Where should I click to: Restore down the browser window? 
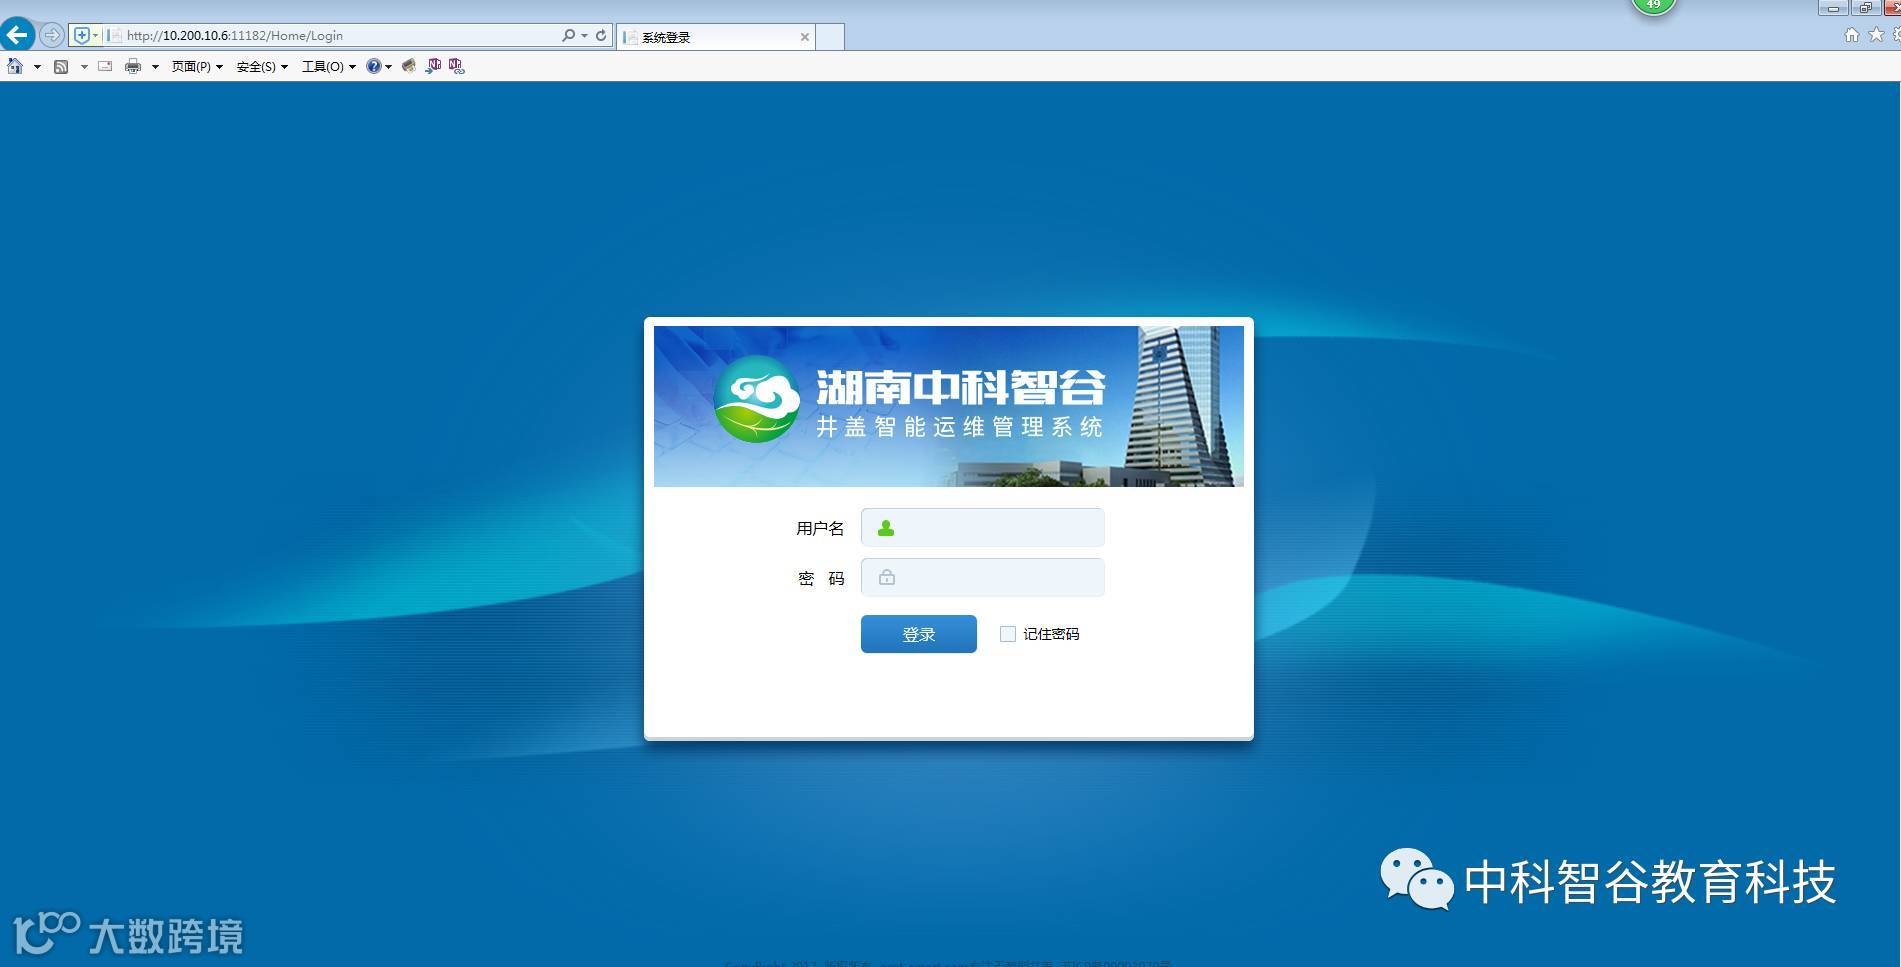1865,8
